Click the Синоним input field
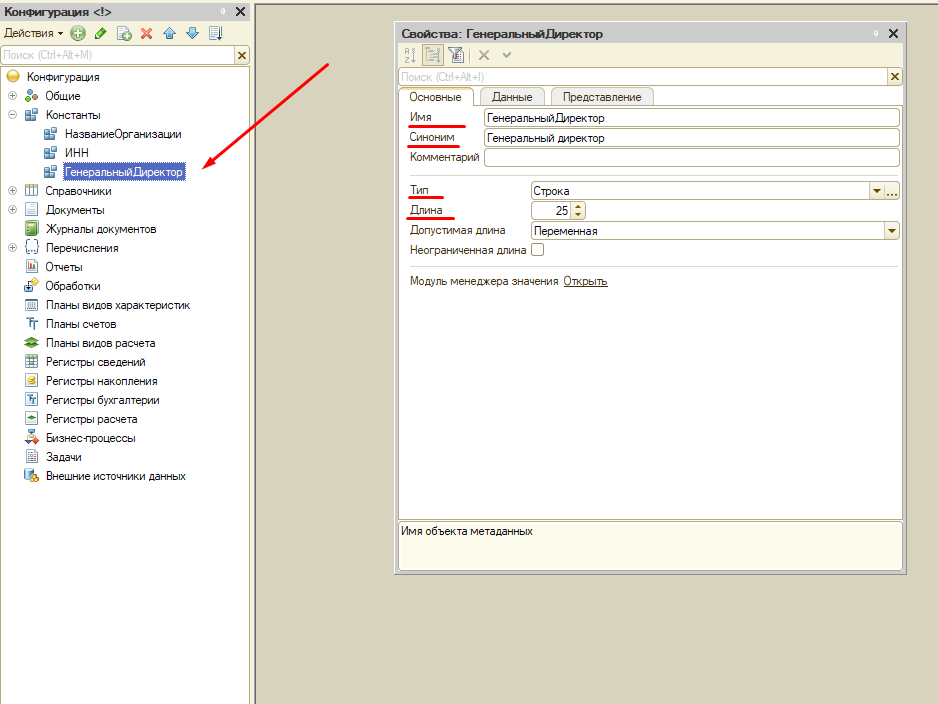The image size is (938, 704). point(692,138)
